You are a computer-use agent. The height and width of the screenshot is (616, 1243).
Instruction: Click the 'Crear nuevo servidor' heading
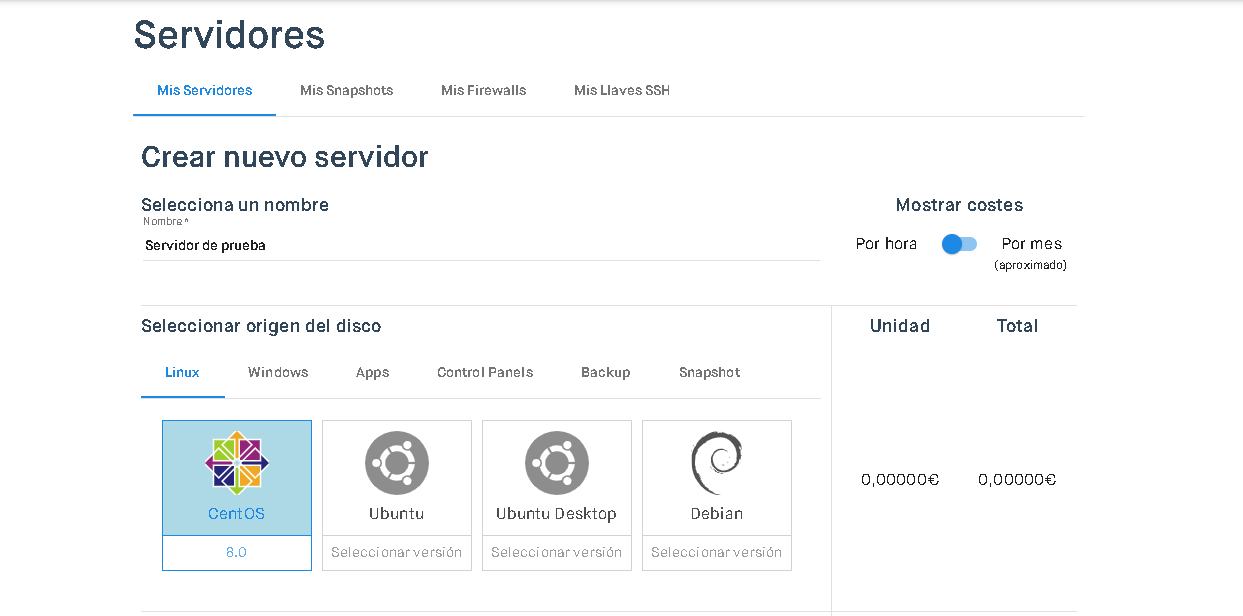(x=285, y=157)
